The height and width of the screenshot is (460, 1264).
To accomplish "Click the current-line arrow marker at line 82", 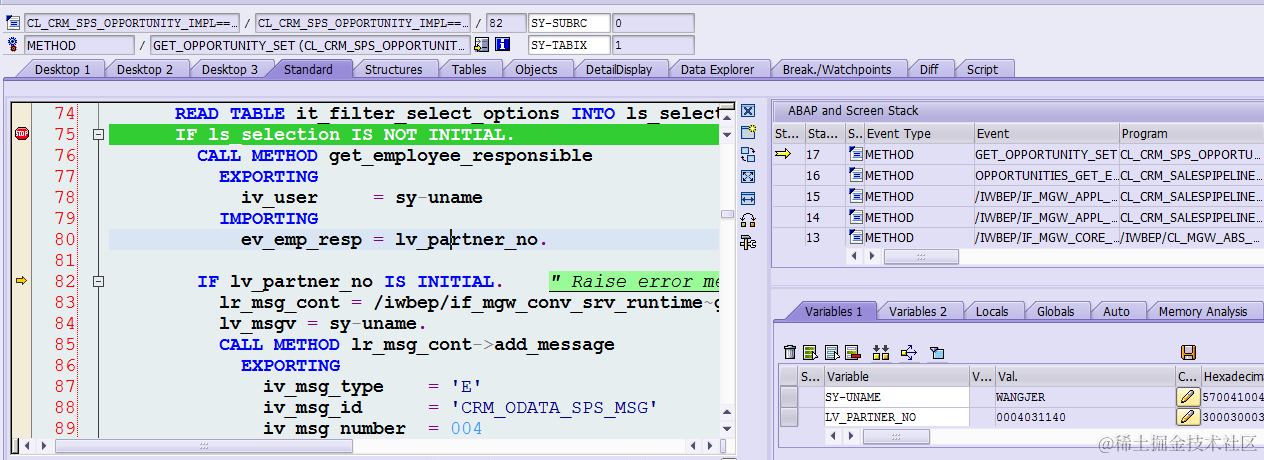I will pyautogui.click(x=22, y=282).
